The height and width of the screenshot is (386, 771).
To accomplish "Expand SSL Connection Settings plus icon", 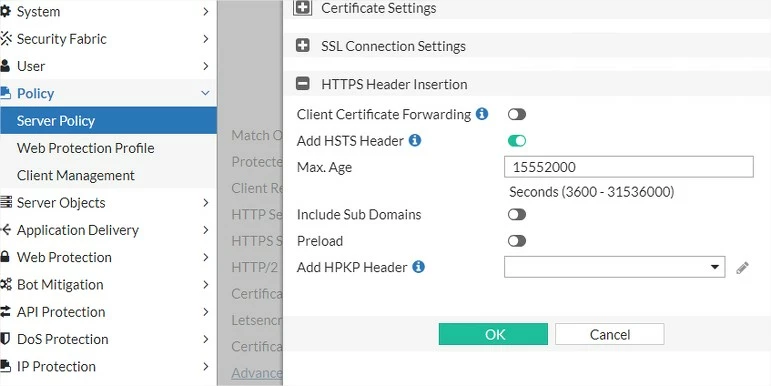I will click(x=303, y=46).
